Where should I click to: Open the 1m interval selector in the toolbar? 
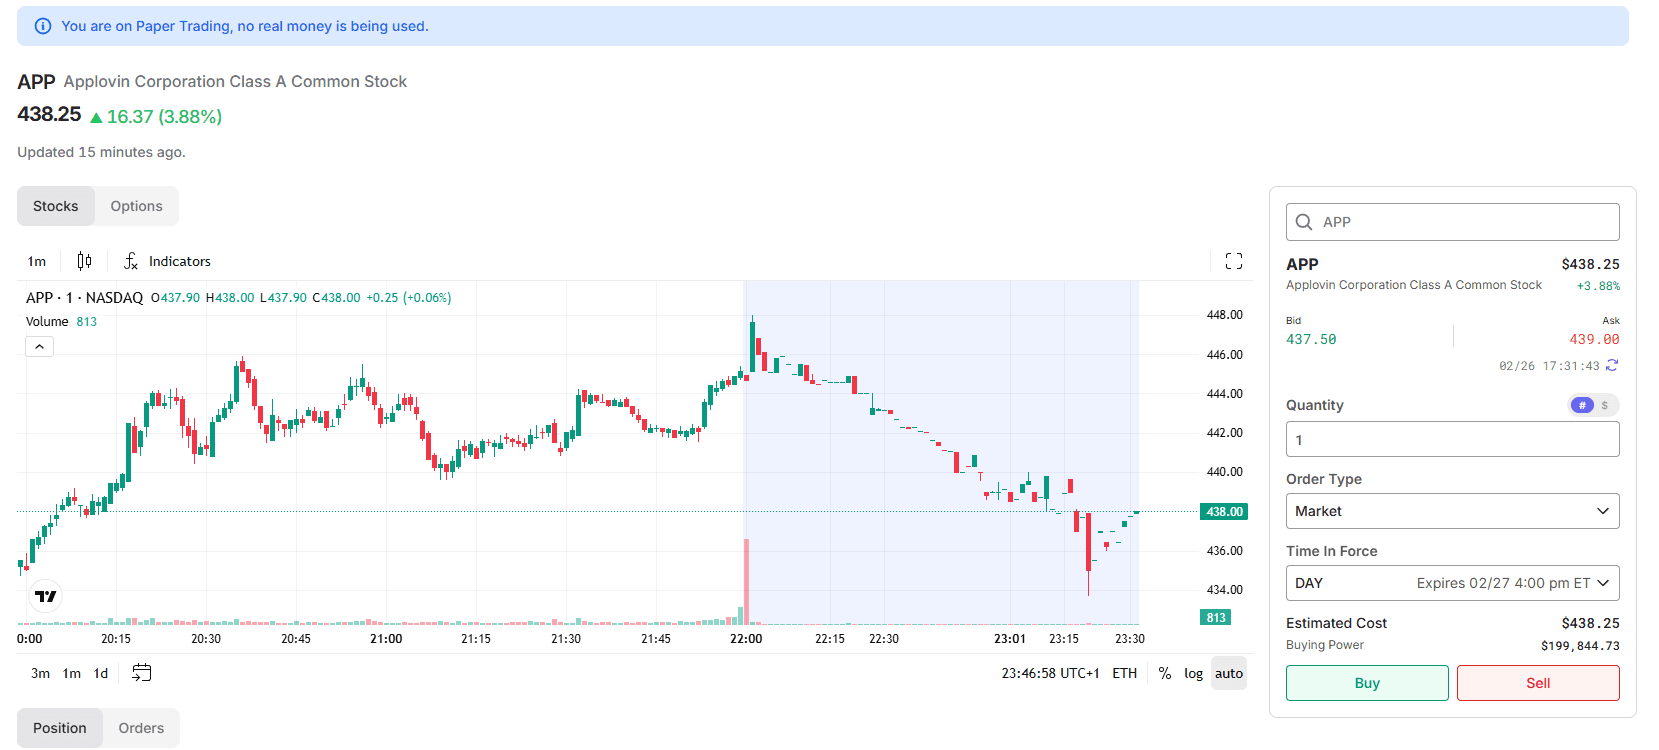coord(37,261)
